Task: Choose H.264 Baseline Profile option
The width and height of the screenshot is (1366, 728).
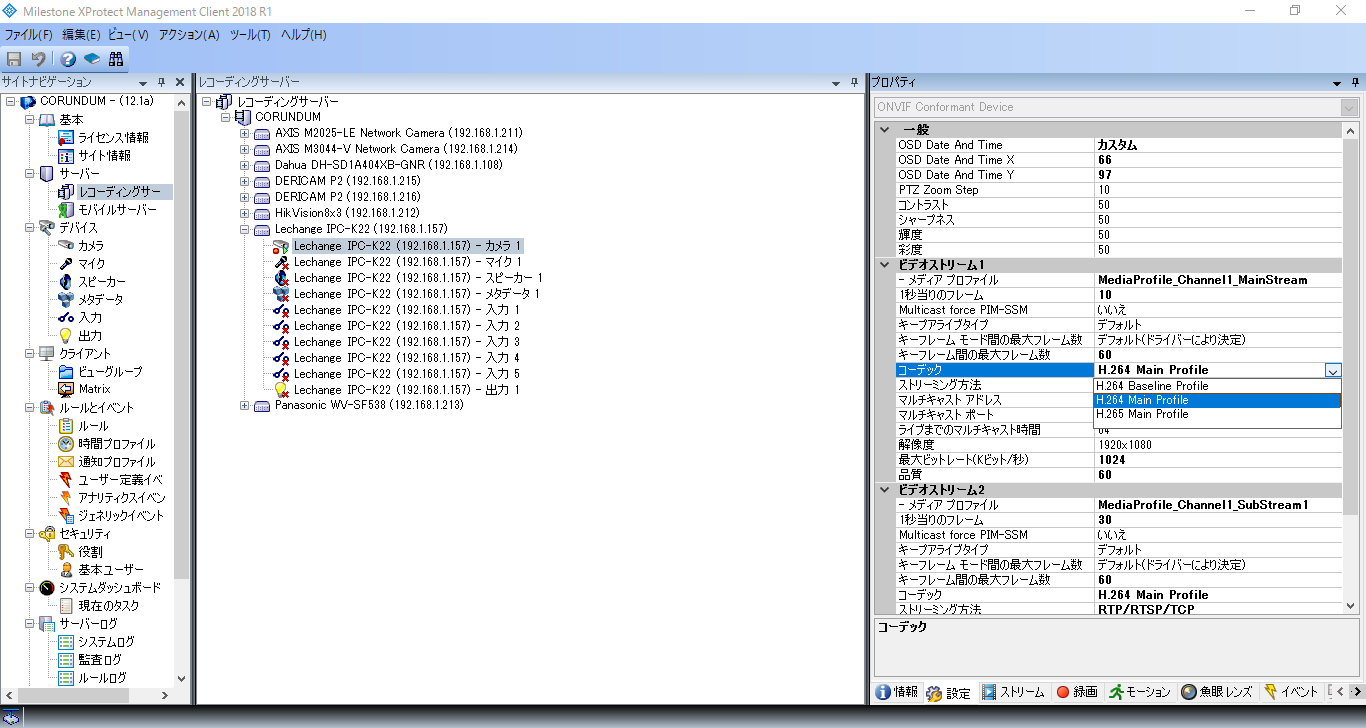Action: coord(1217,386)
